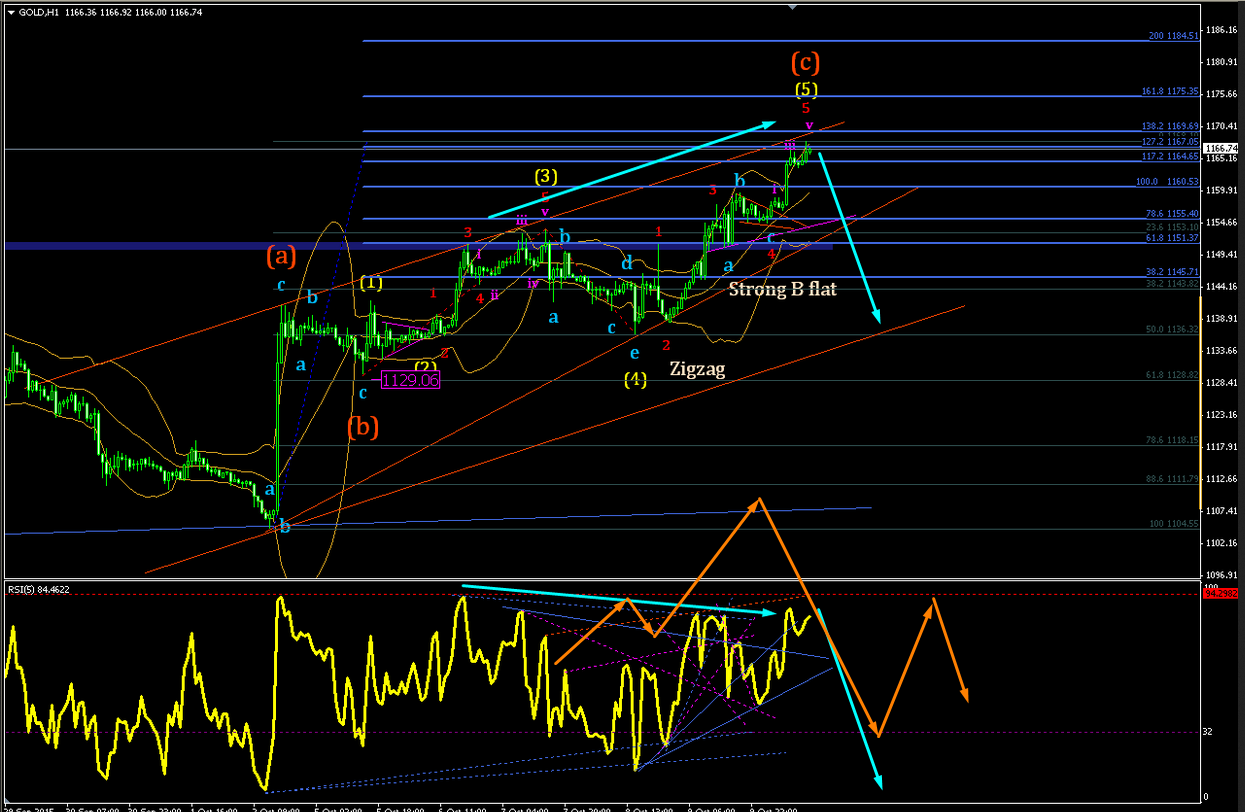Click price scale value 1138.91

[x=1223, y=319]
